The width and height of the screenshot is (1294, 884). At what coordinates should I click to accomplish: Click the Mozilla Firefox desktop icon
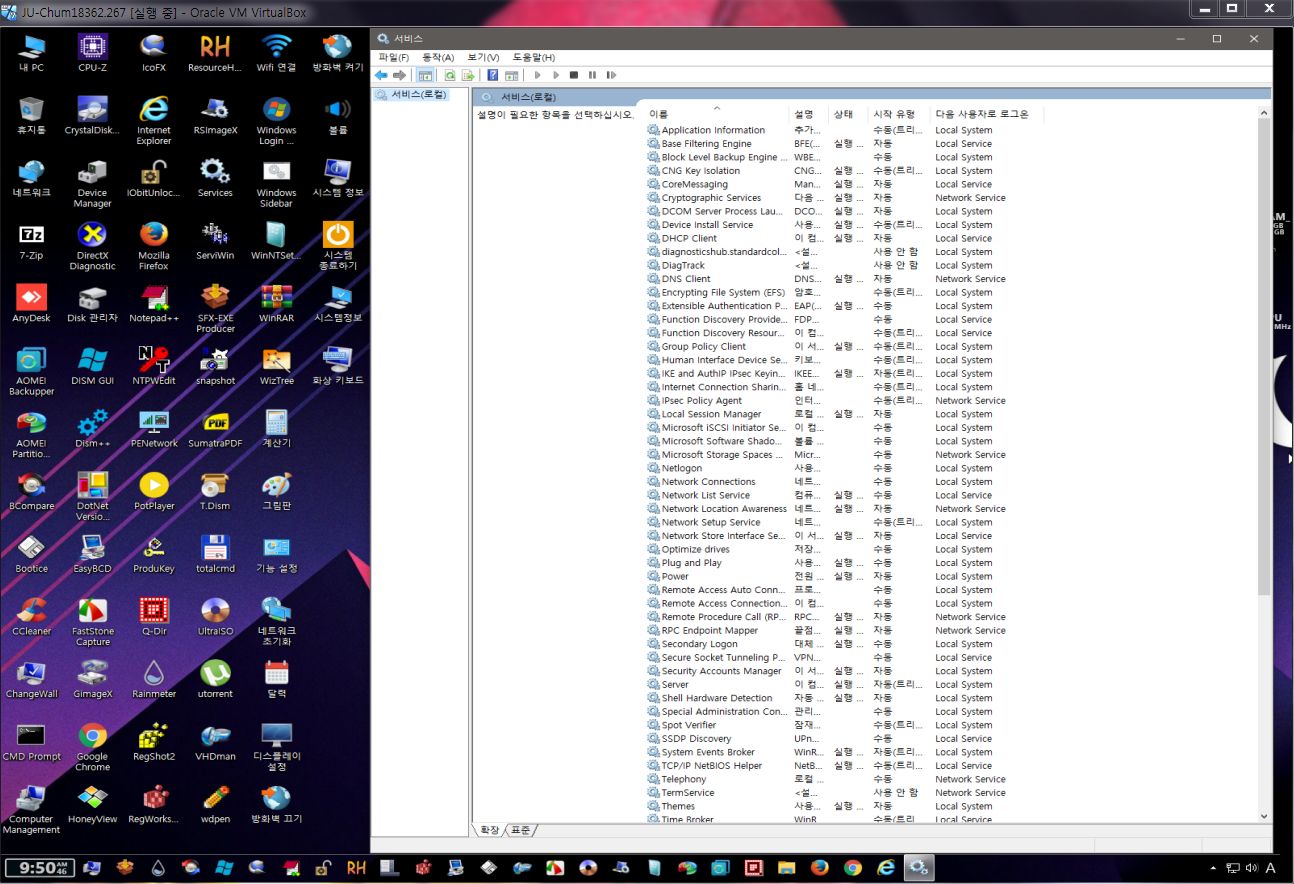(x=154, y=245)
